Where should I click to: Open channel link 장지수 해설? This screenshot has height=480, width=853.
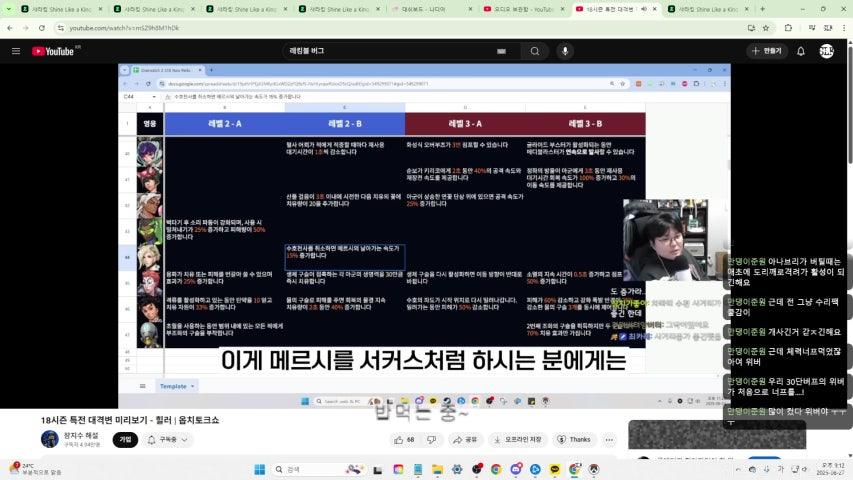click(81, 435)
